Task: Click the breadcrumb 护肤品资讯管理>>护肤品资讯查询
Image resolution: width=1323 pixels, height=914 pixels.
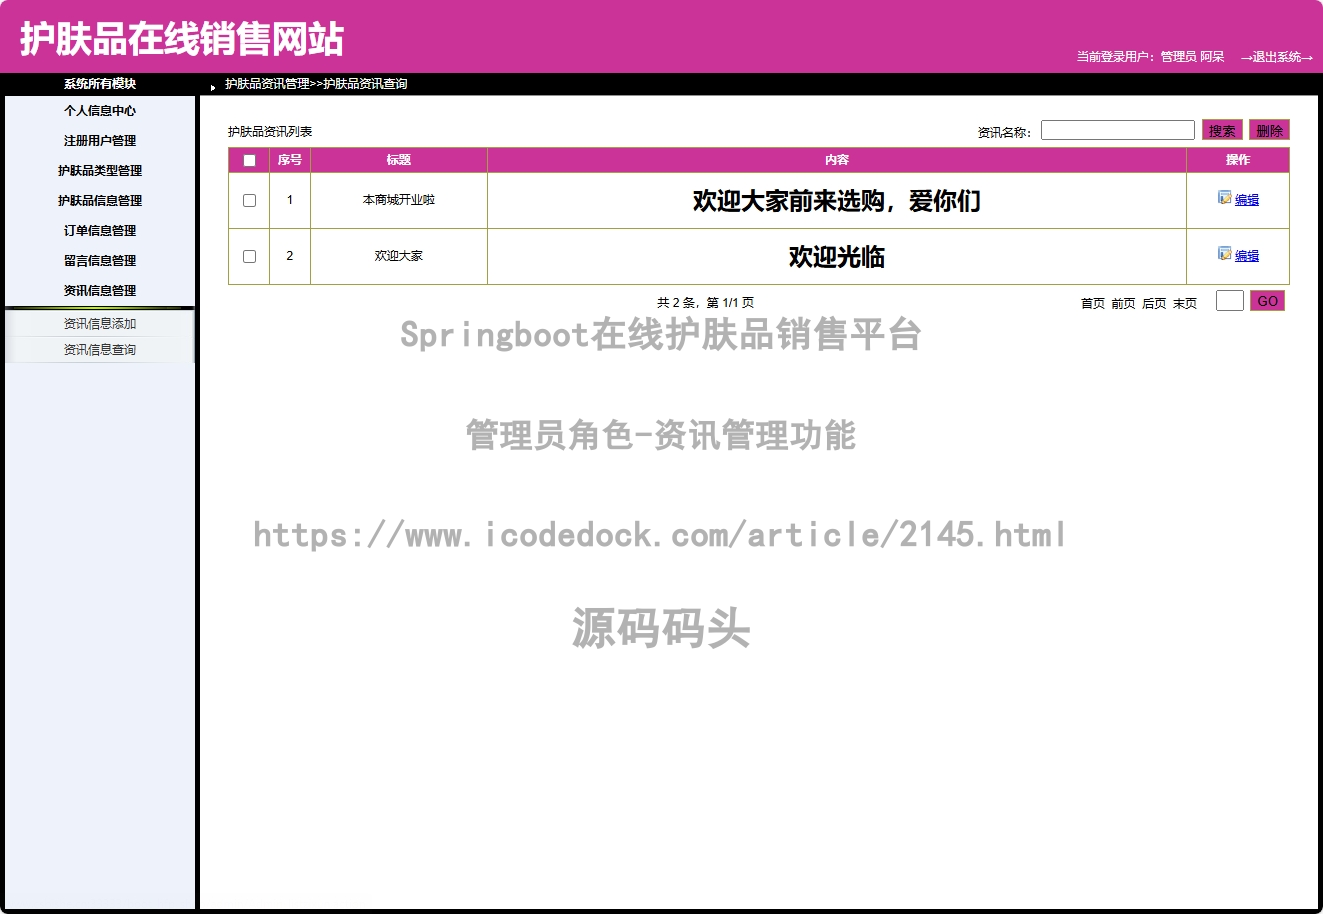Action: click(x=316, y=84)
